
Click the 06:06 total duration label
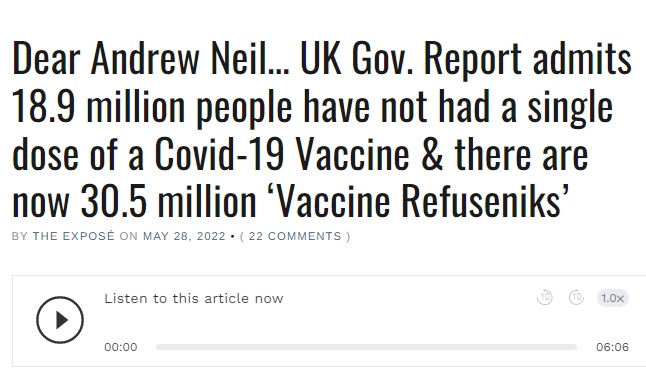pos(613,347)
